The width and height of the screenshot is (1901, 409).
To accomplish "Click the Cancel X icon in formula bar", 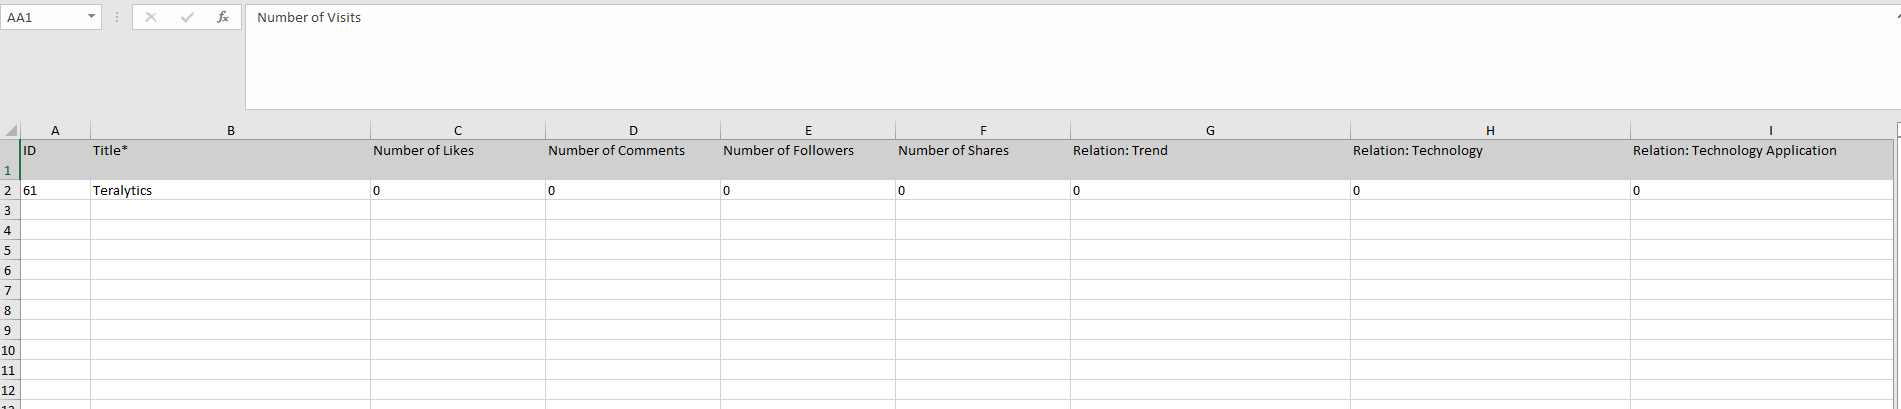I will tap(151, 17).
